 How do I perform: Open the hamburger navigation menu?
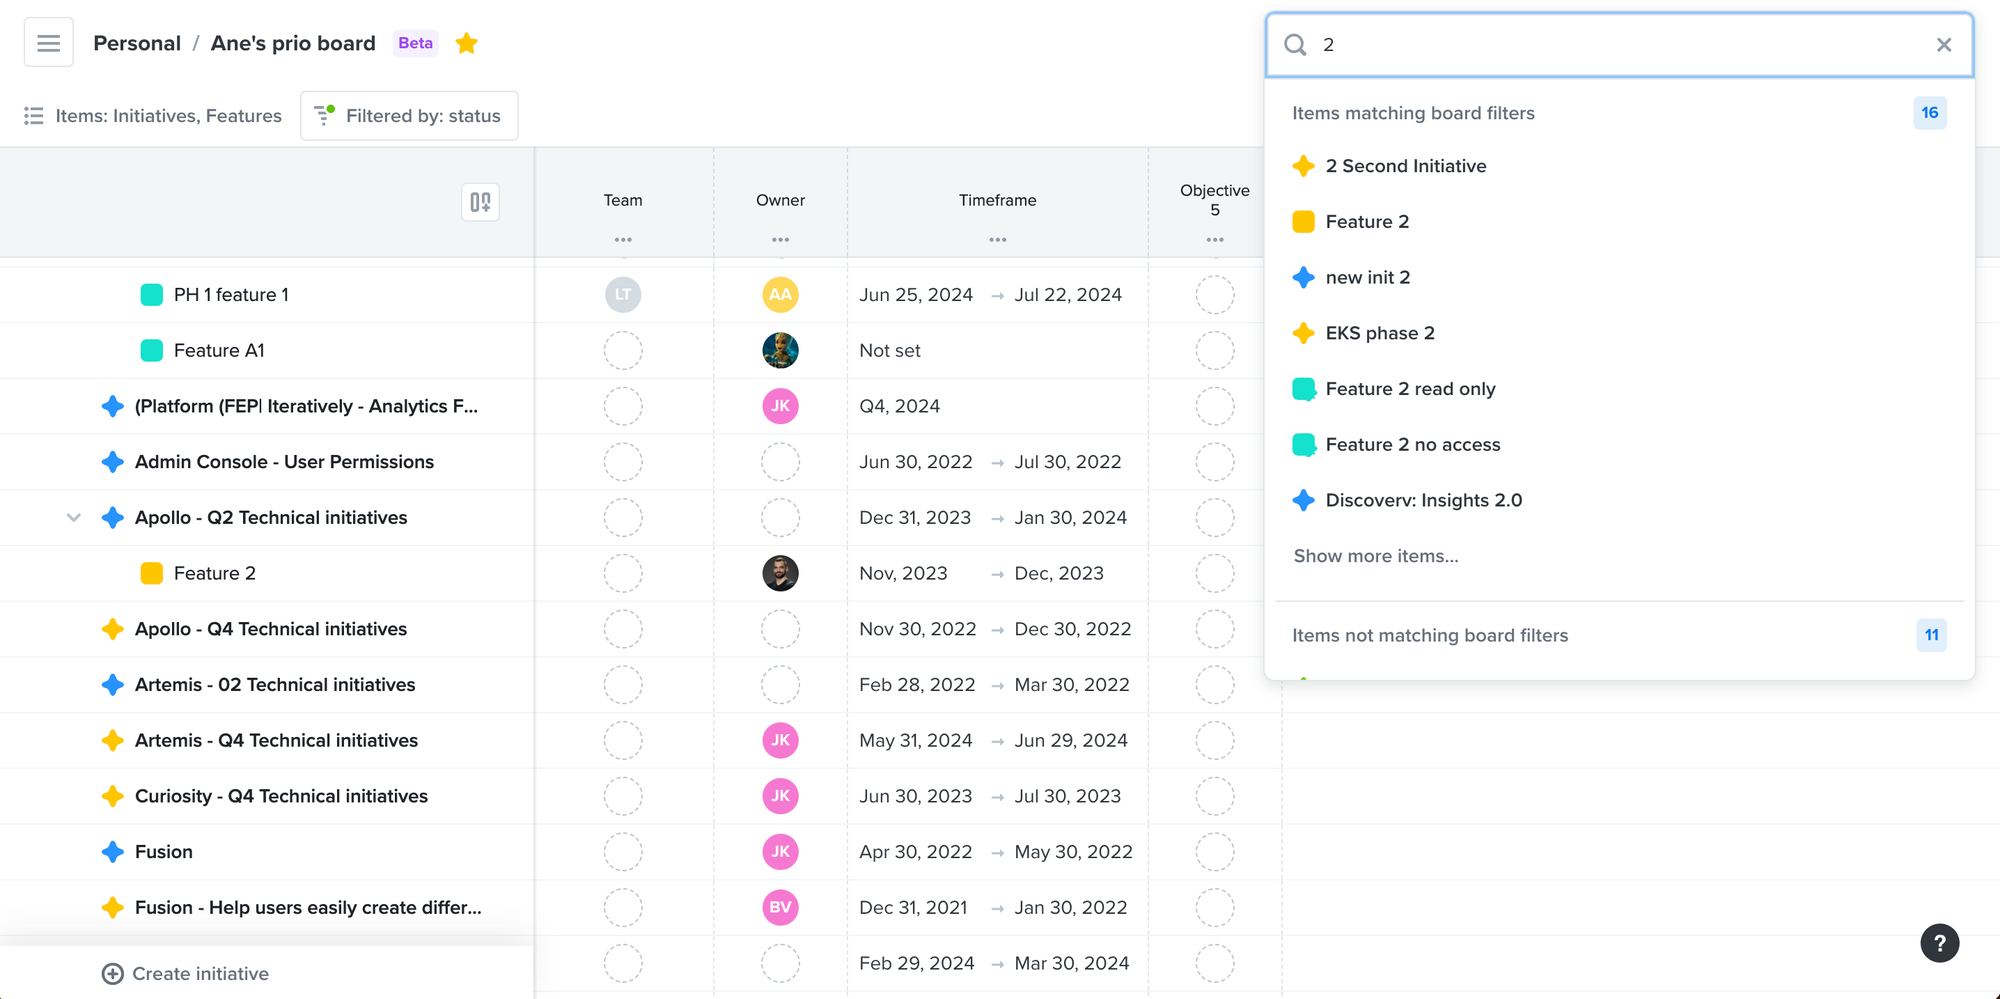[48, 41]
